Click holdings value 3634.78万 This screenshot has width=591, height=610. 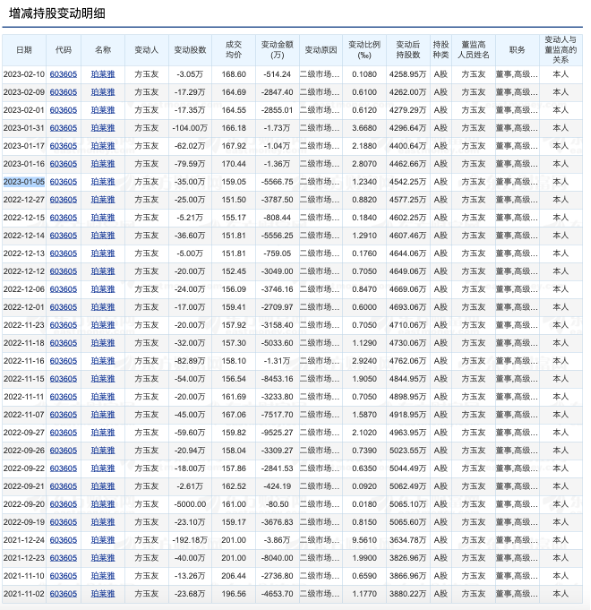click(x=408, y=540)
